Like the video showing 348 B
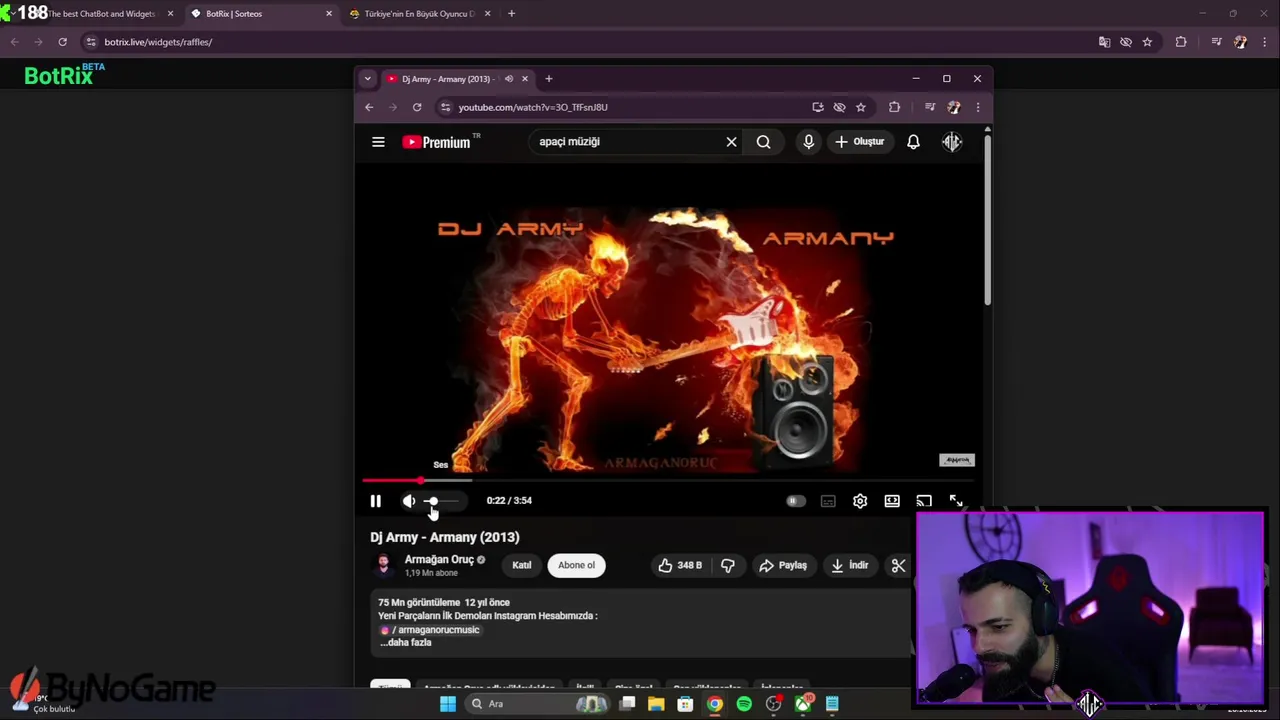This screenshot has width=1280, height=720. click(x=680, y=565)
